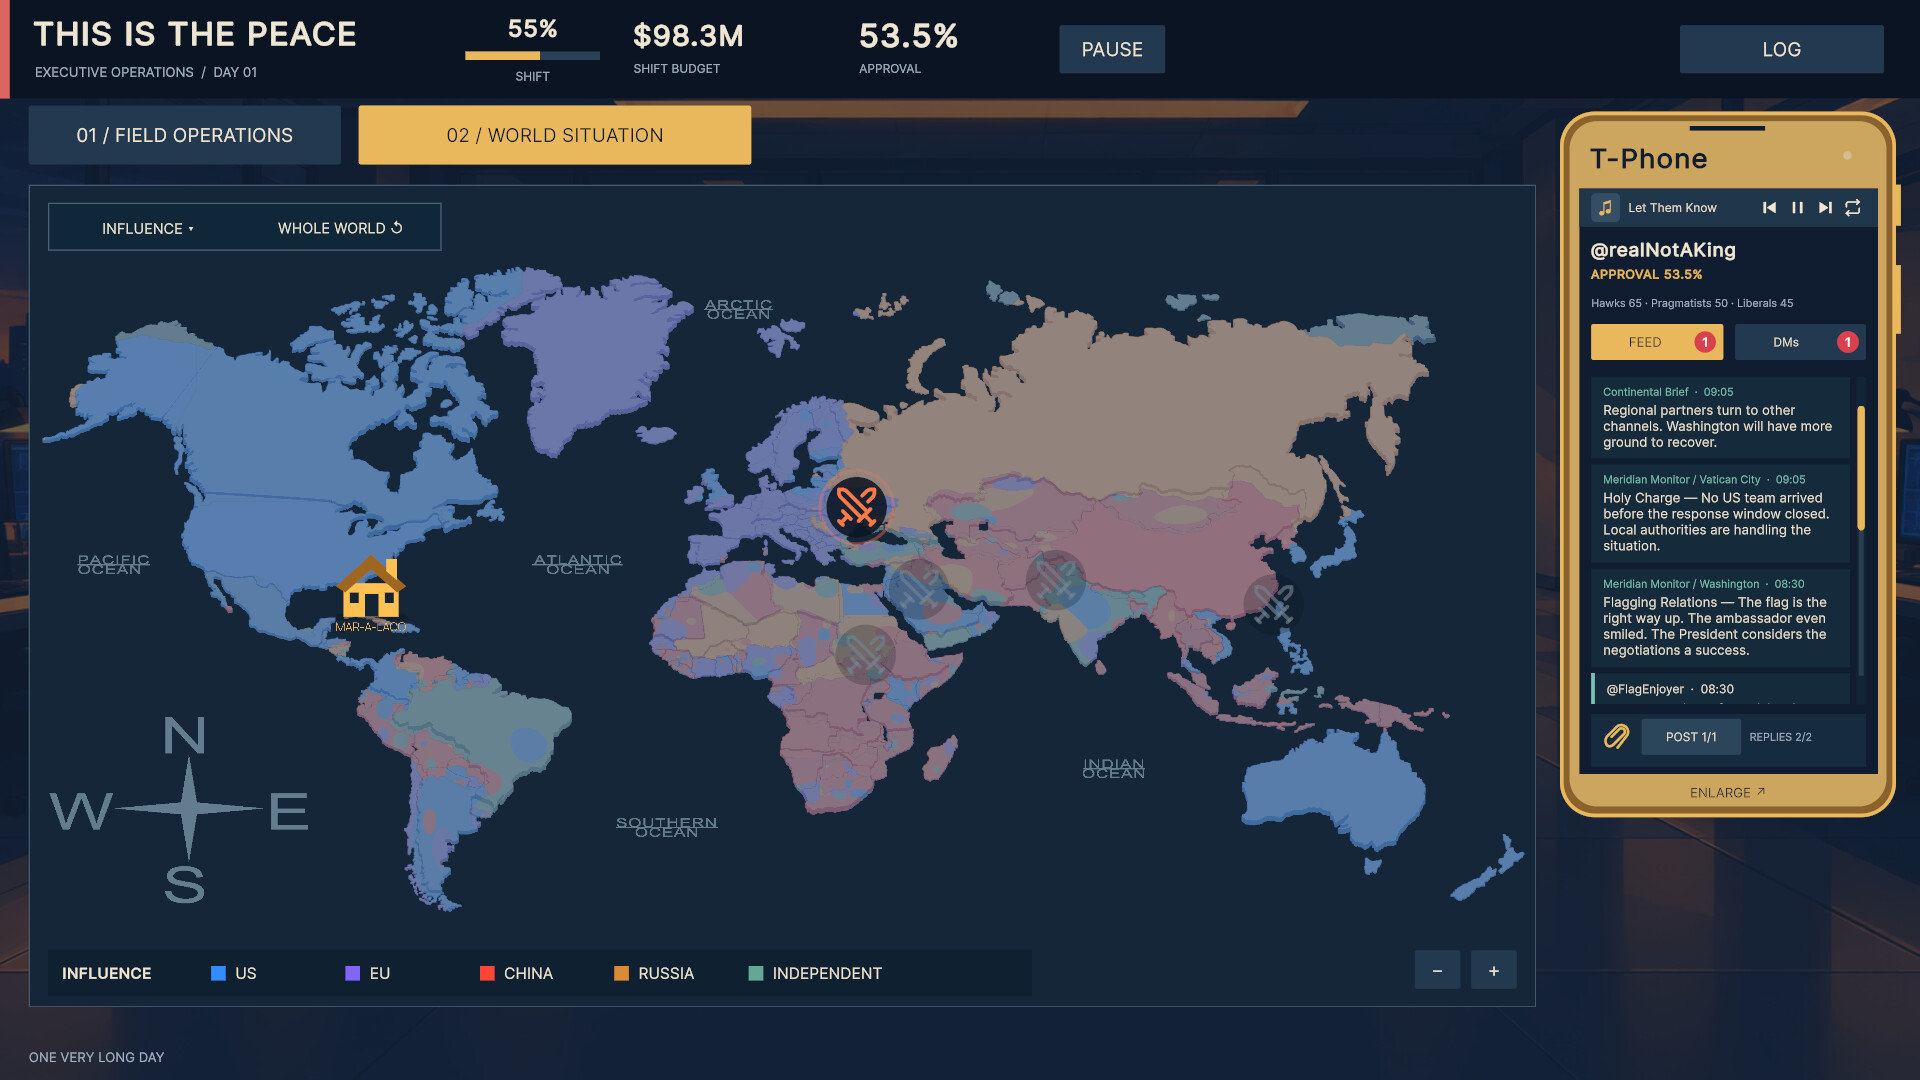
Task: Select the 02 / World Situation tab
Action: click(555, 135)
